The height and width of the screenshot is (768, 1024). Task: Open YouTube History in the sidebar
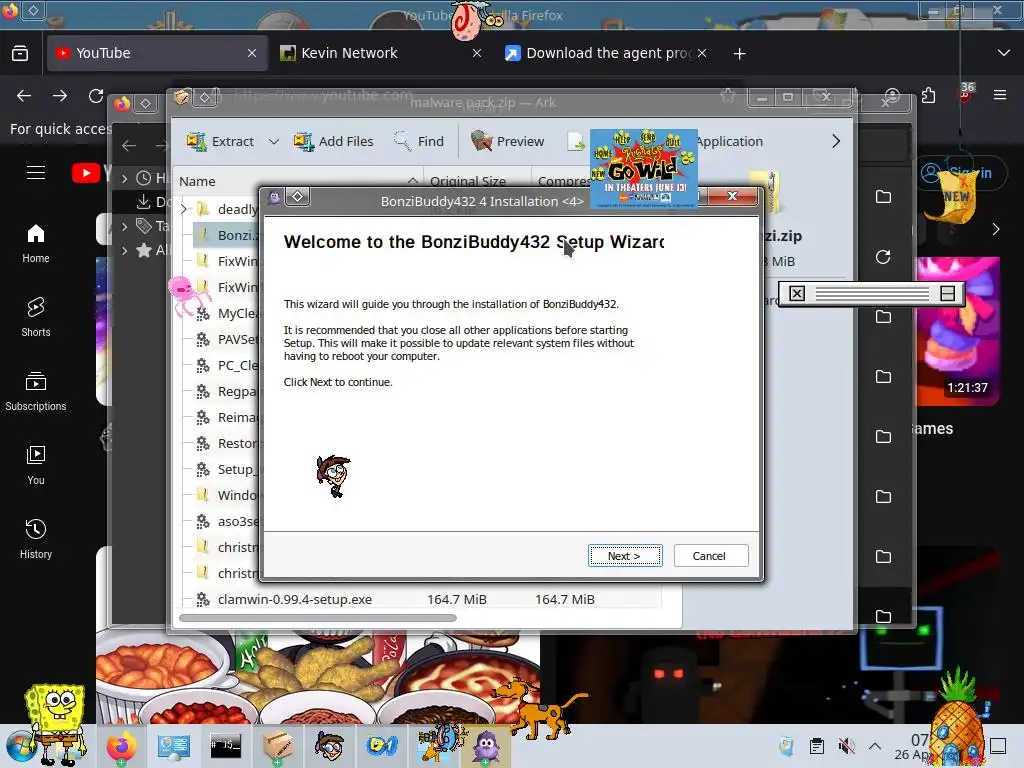[36, 539]
